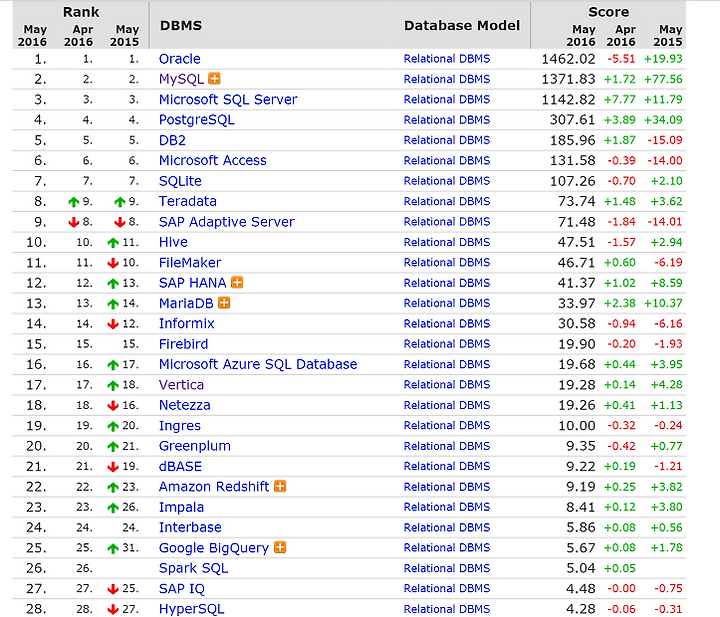Click the DBMS column header
Image resolution: width=720 pixels, height=617 pixels.
coord(181,25)
